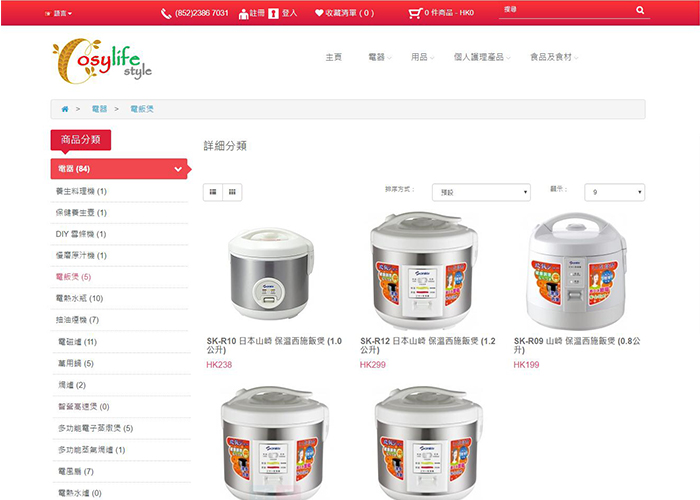Open the items-per-page dropdown showing 9
Image resolution: width=700 pixels, height=500 pixels.
(614, 192)
